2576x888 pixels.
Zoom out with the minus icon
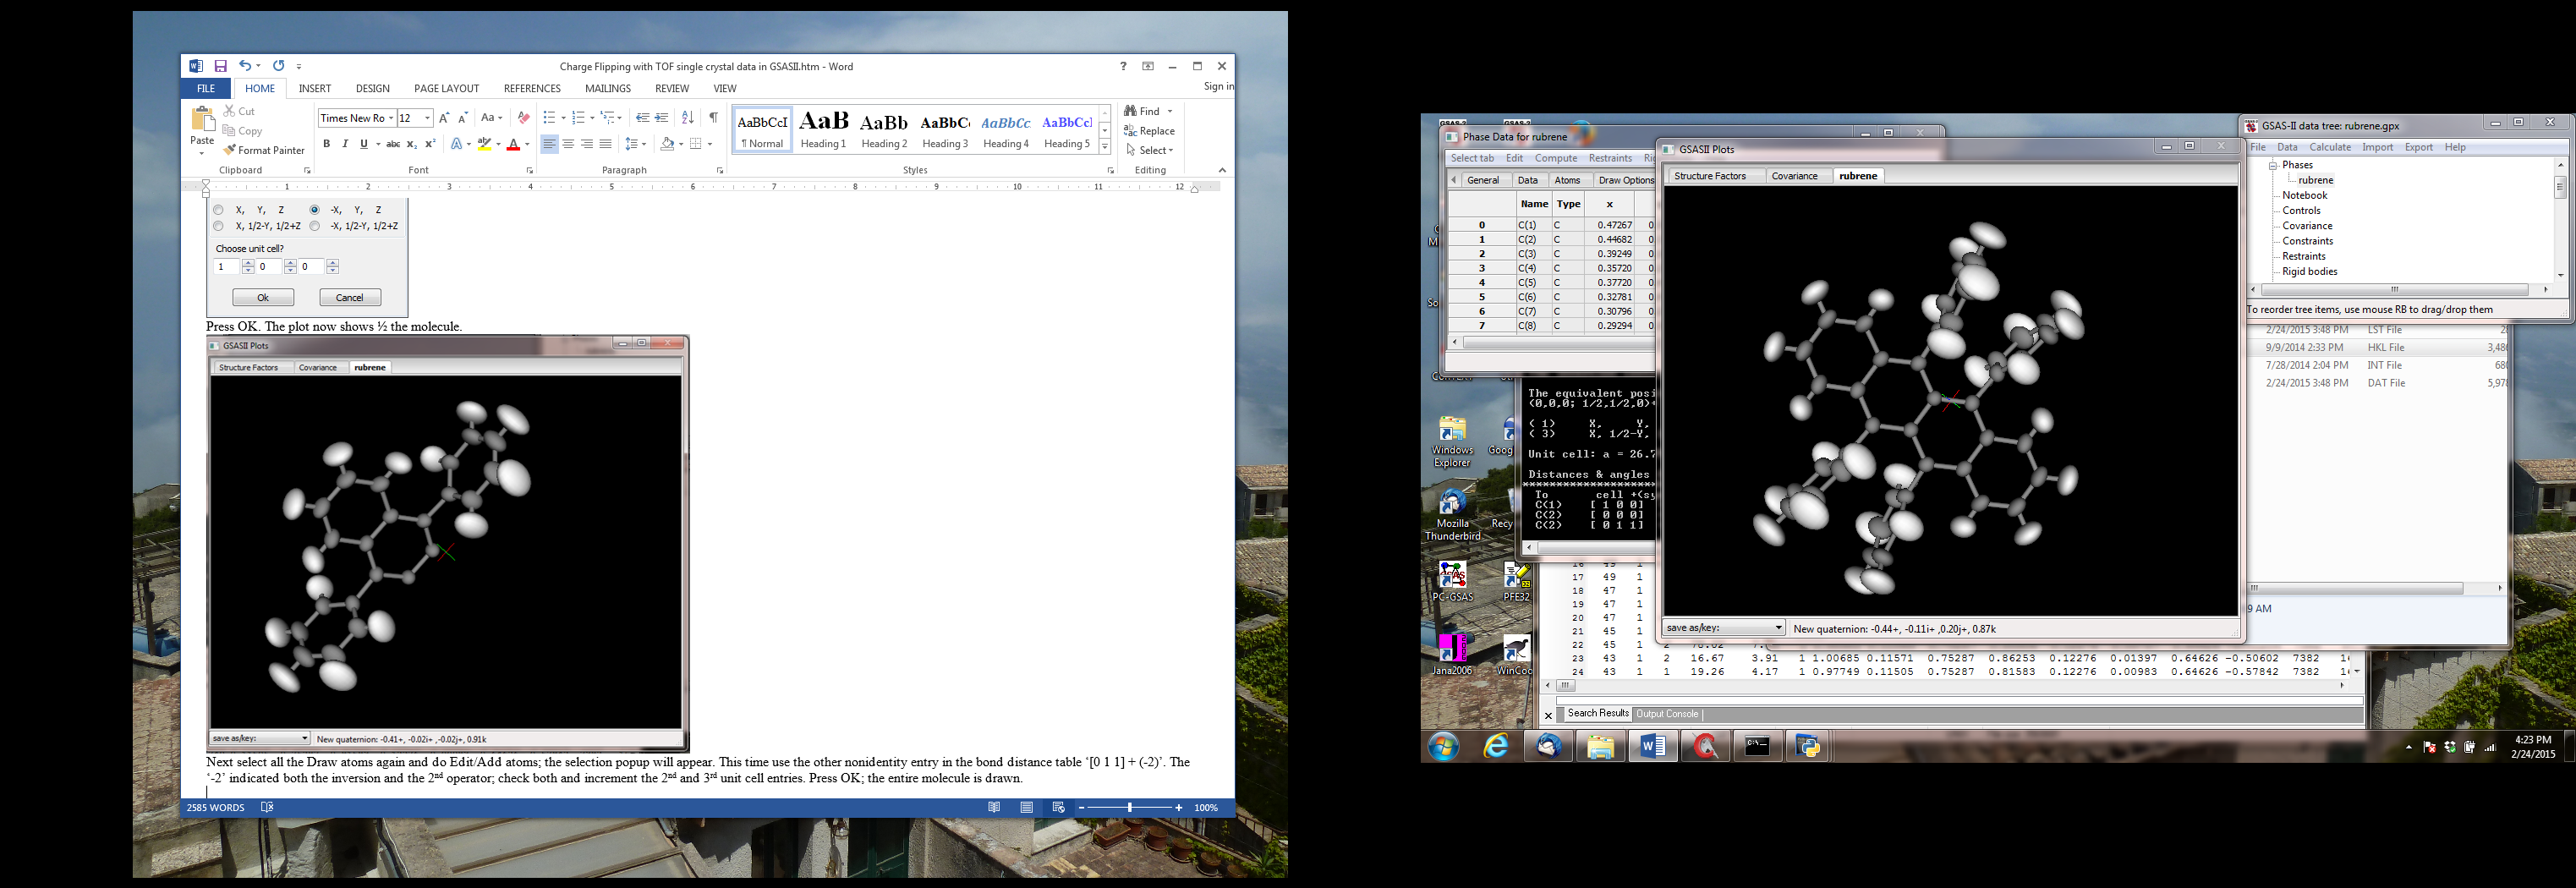1081,807
